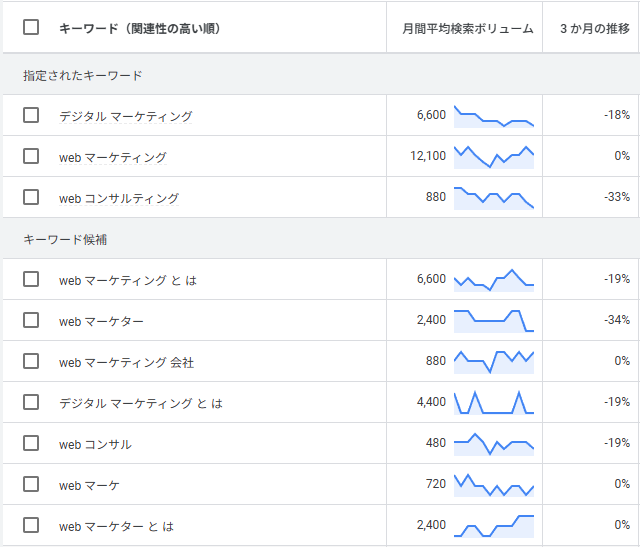This screenshot has width=640, height=547.
Task: Click trend graph of web コンサルティング
Action: point(494,198)
